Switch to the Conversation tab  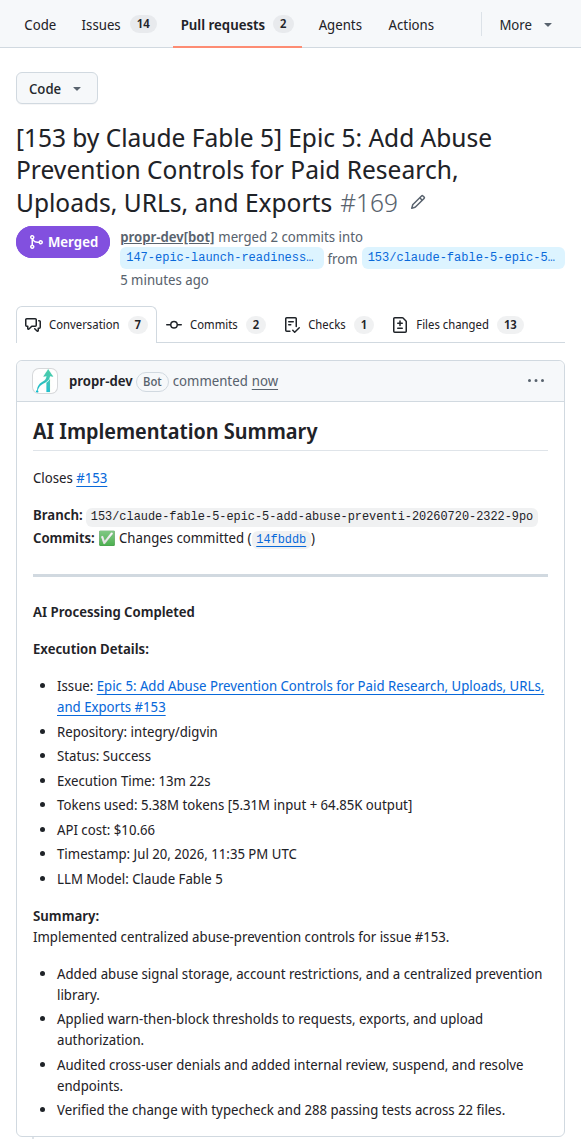(86, 325)
